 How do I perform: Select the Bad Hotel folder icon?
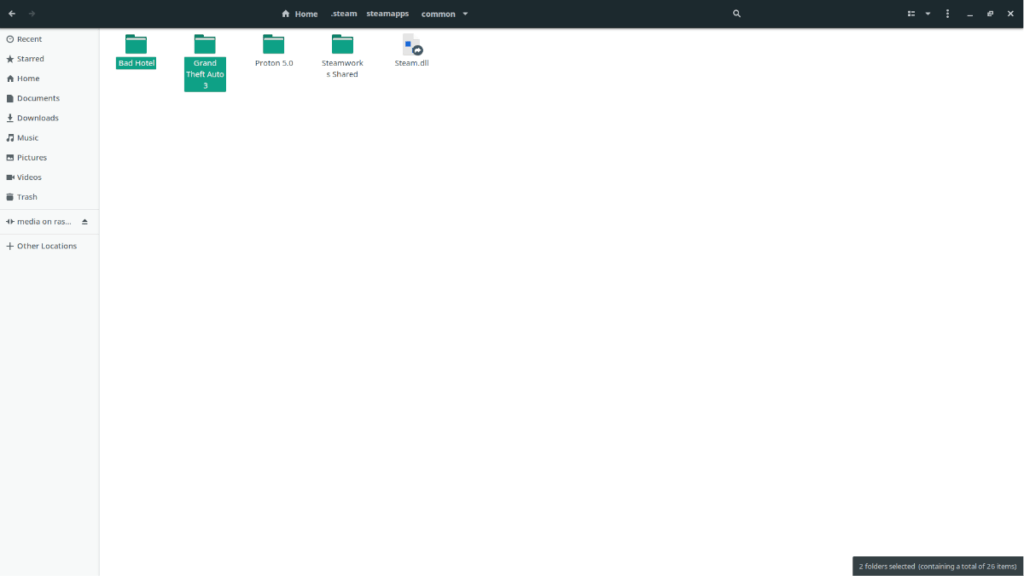pyautogui.click(x=136, y=44)
